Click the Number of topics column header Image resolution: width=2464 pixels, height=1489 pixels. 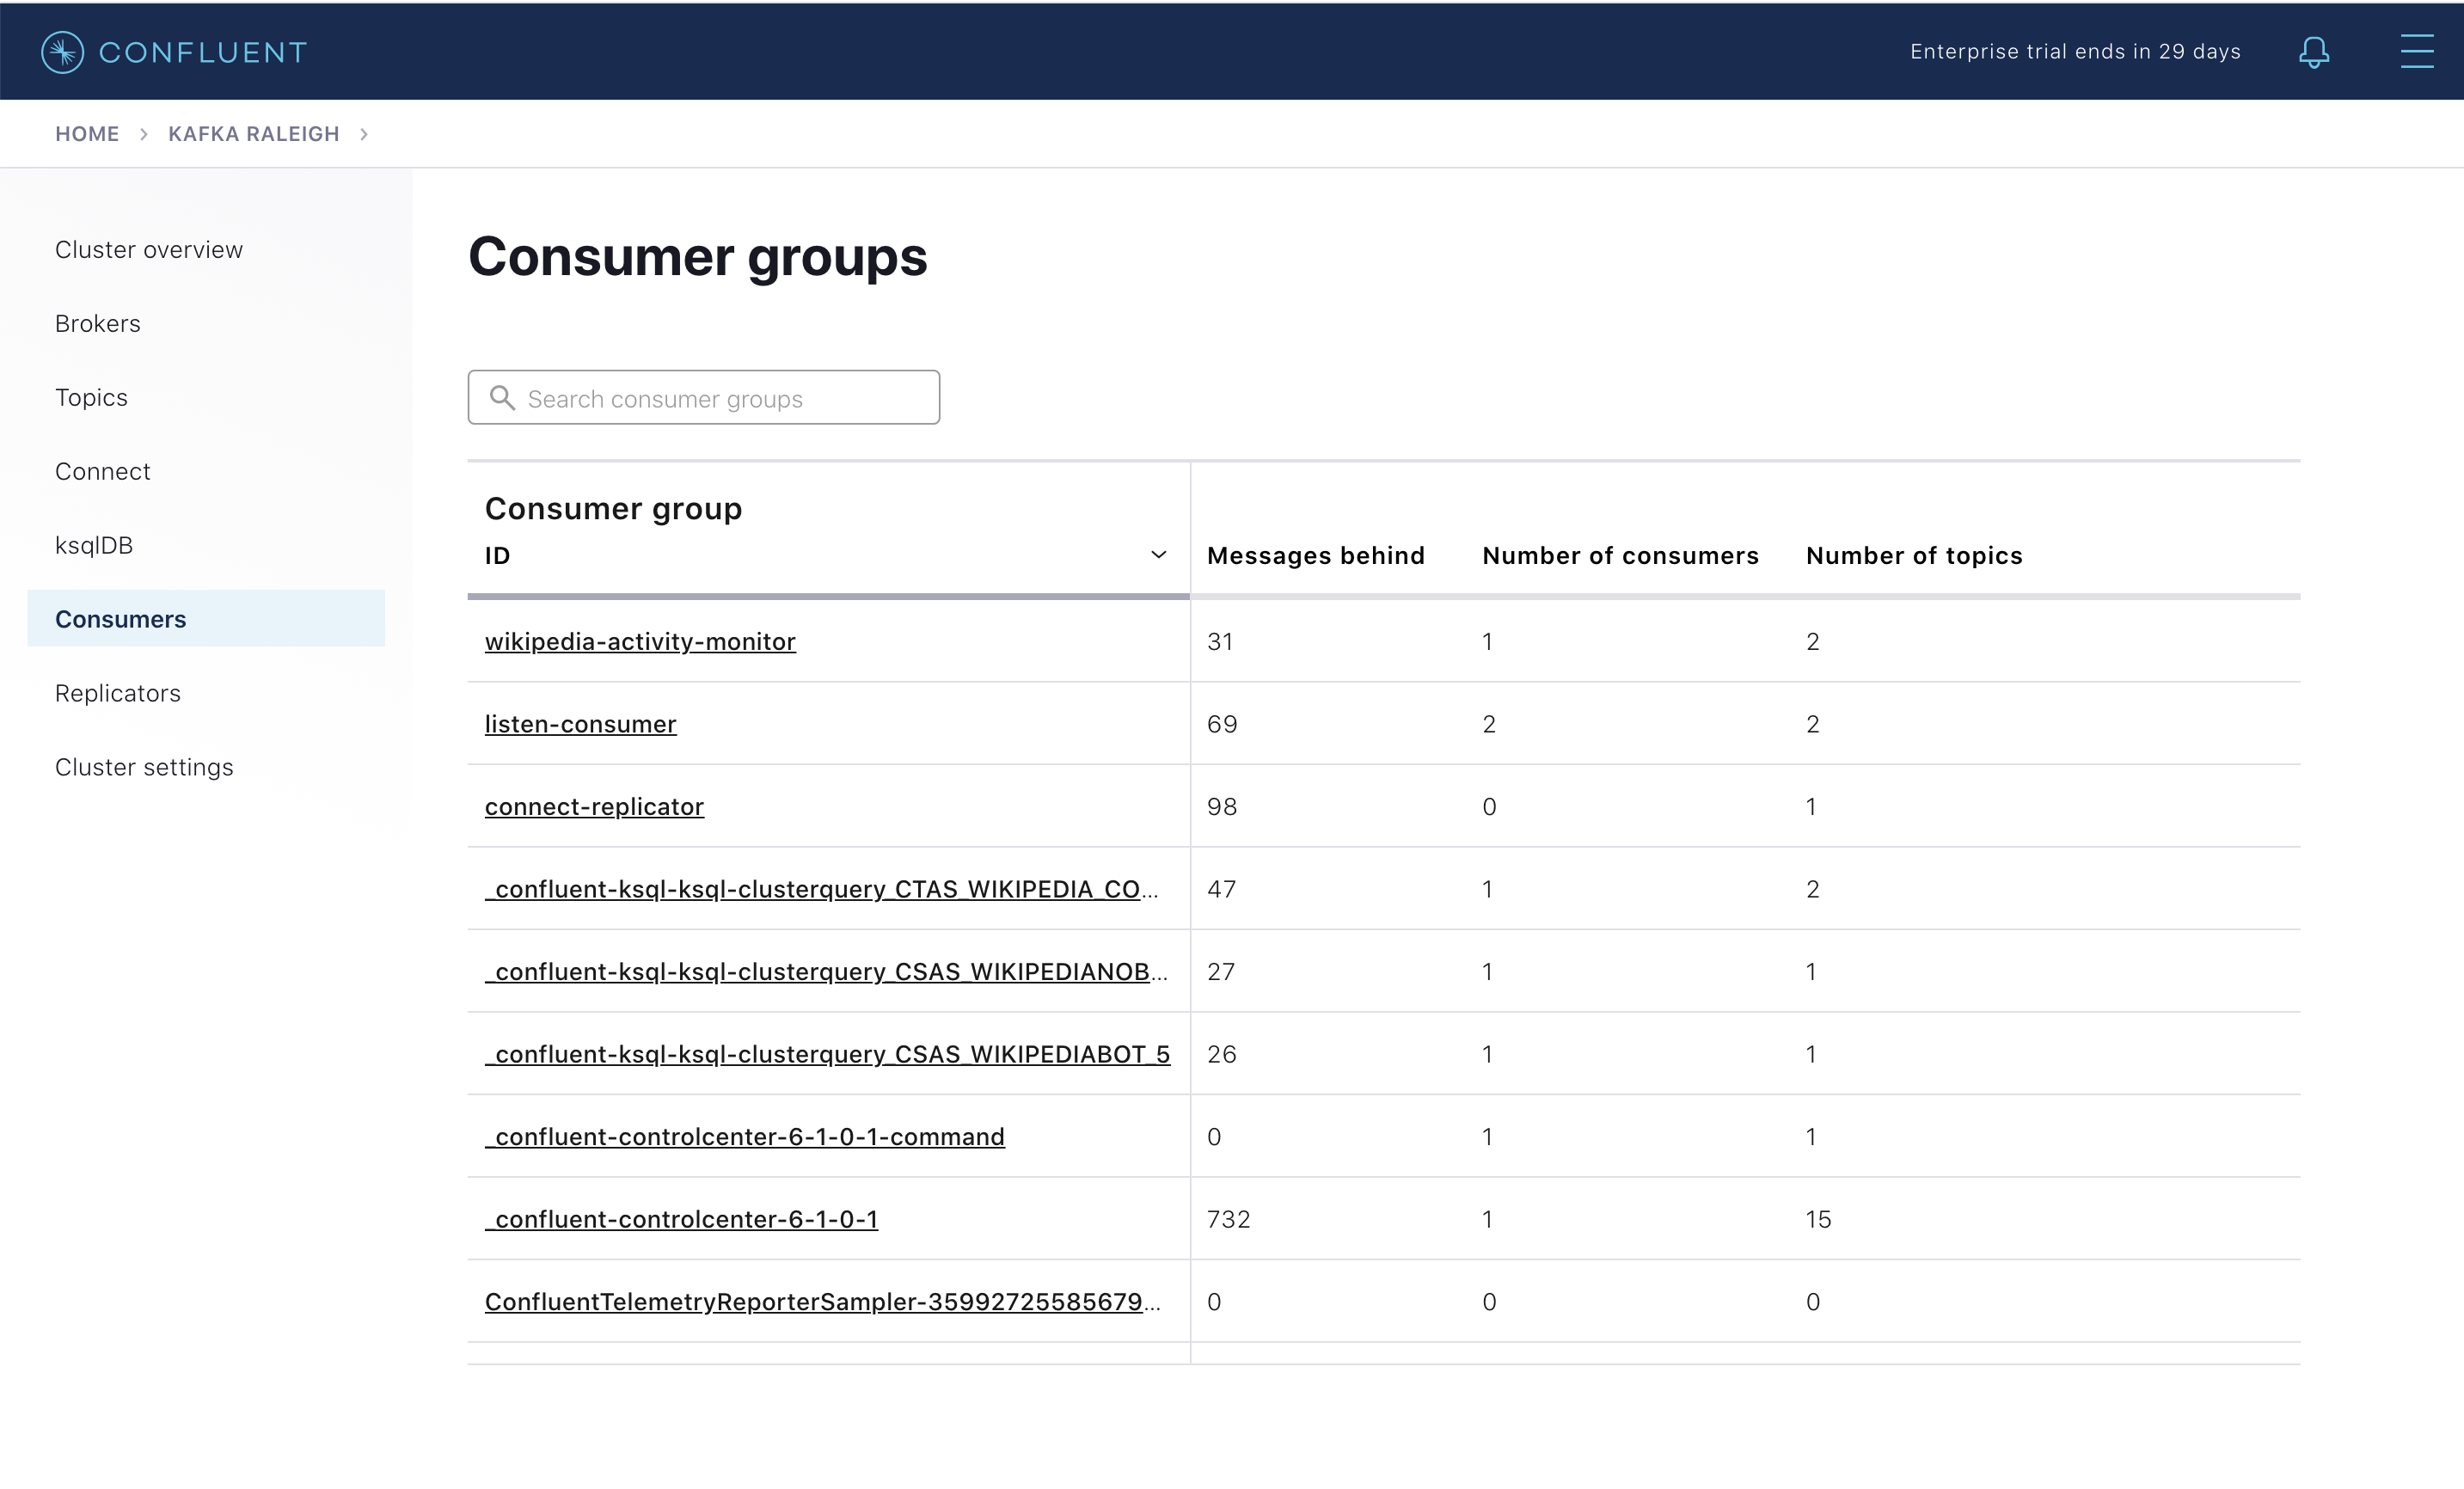tap(1914, 556)
